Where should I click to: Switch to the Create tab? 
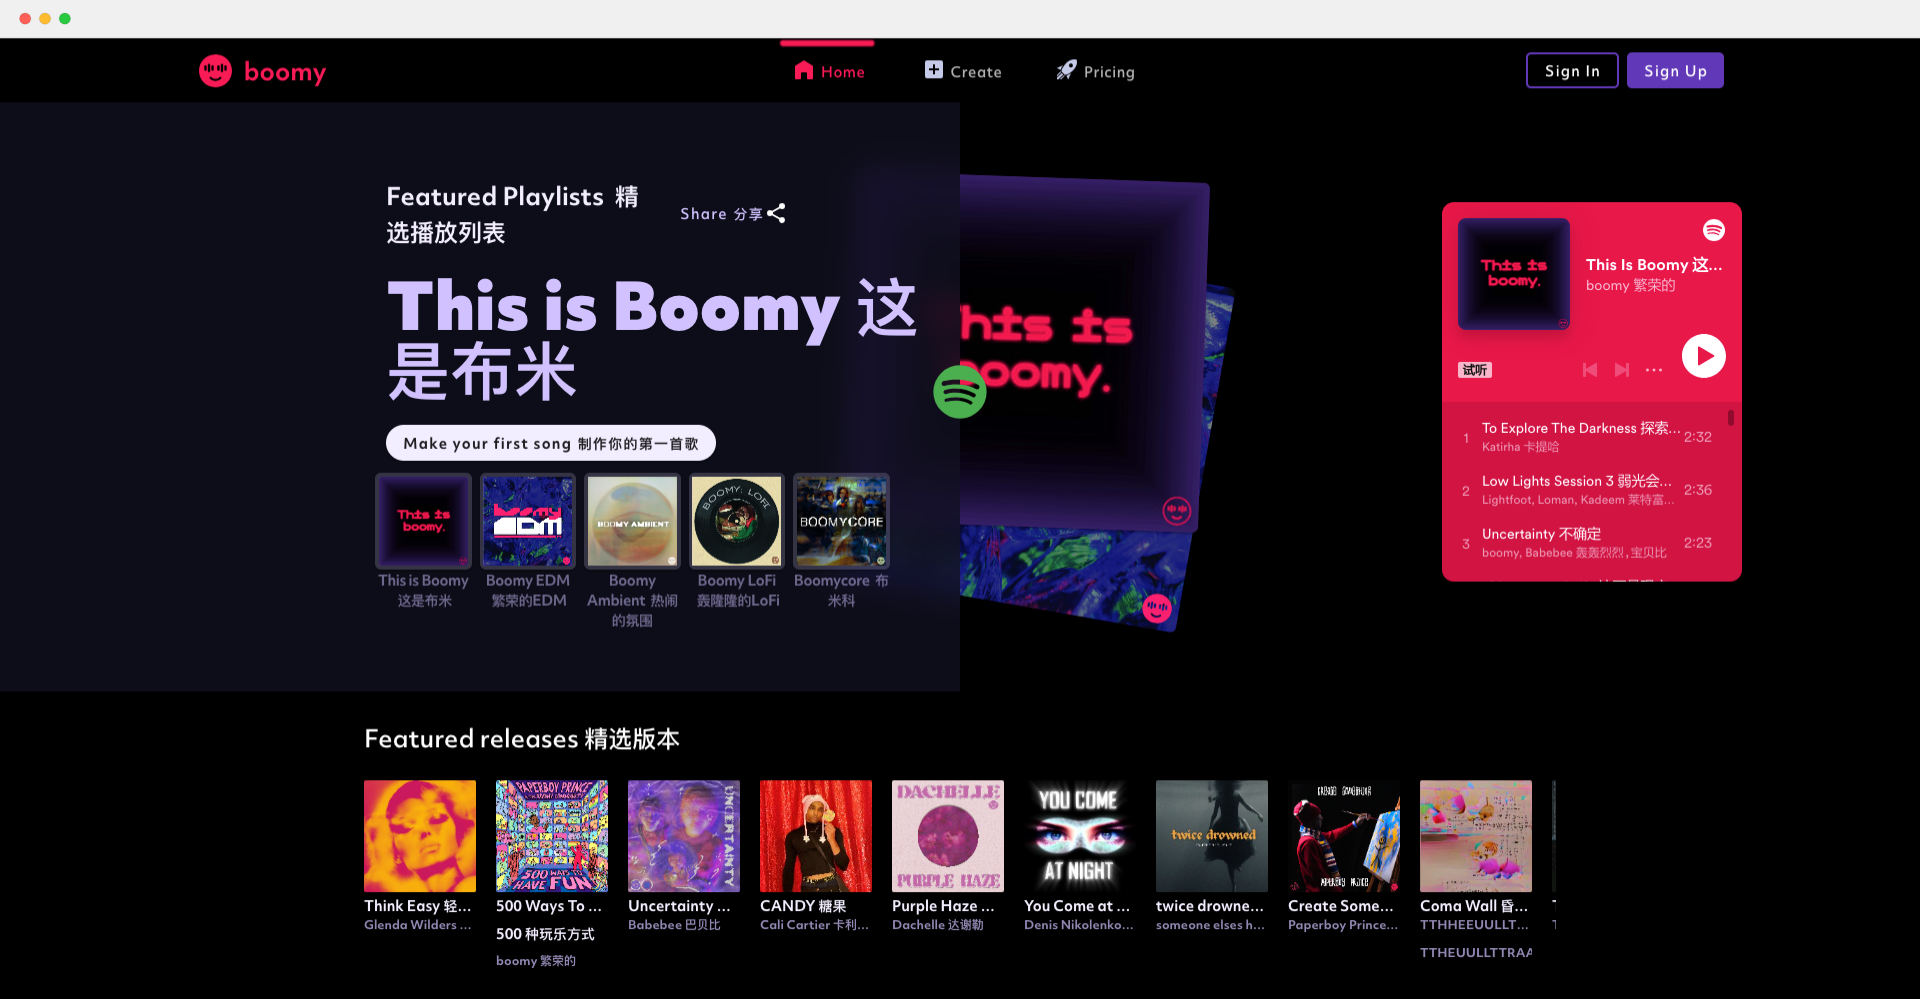click(962, 70)
